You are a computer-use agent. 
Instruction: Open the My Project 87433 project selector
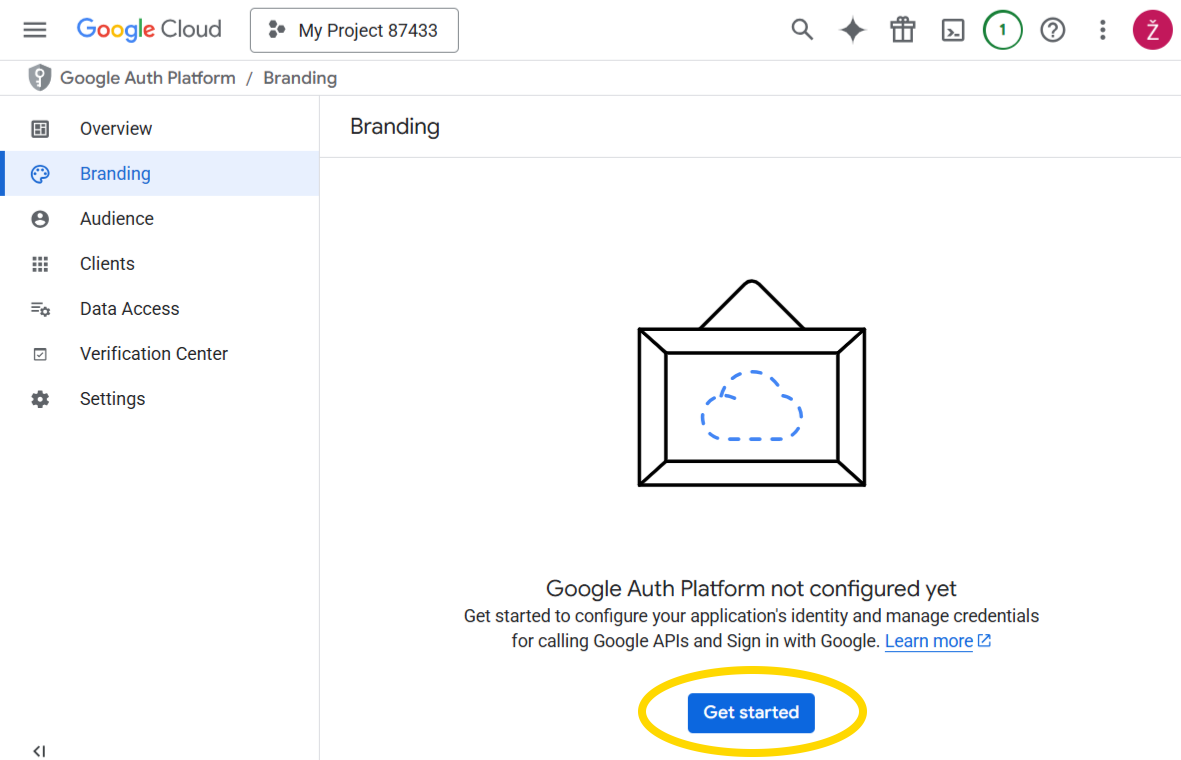[x=354, y=30]
